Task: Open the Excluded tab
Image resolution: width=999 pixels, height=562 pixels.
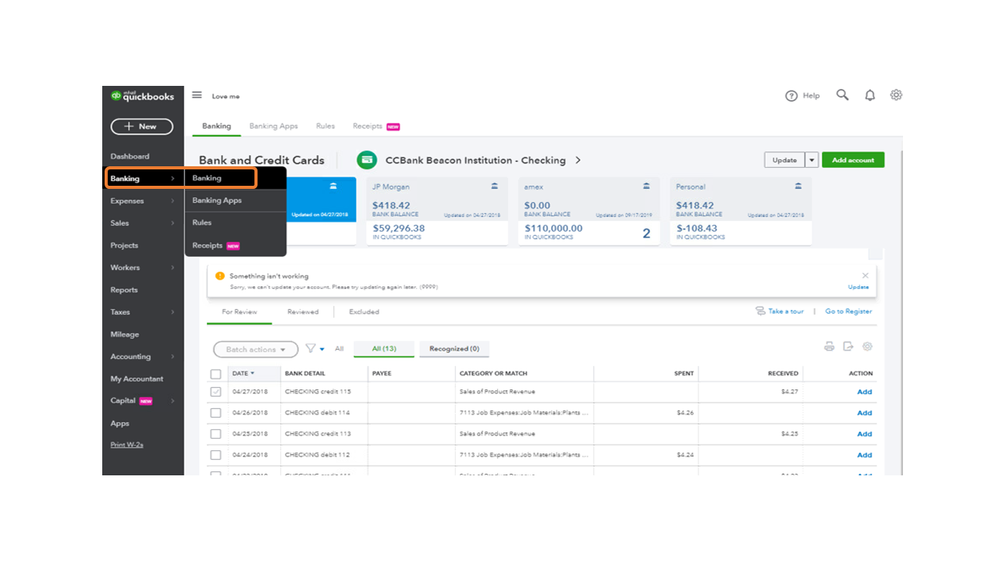Action: 364,312
